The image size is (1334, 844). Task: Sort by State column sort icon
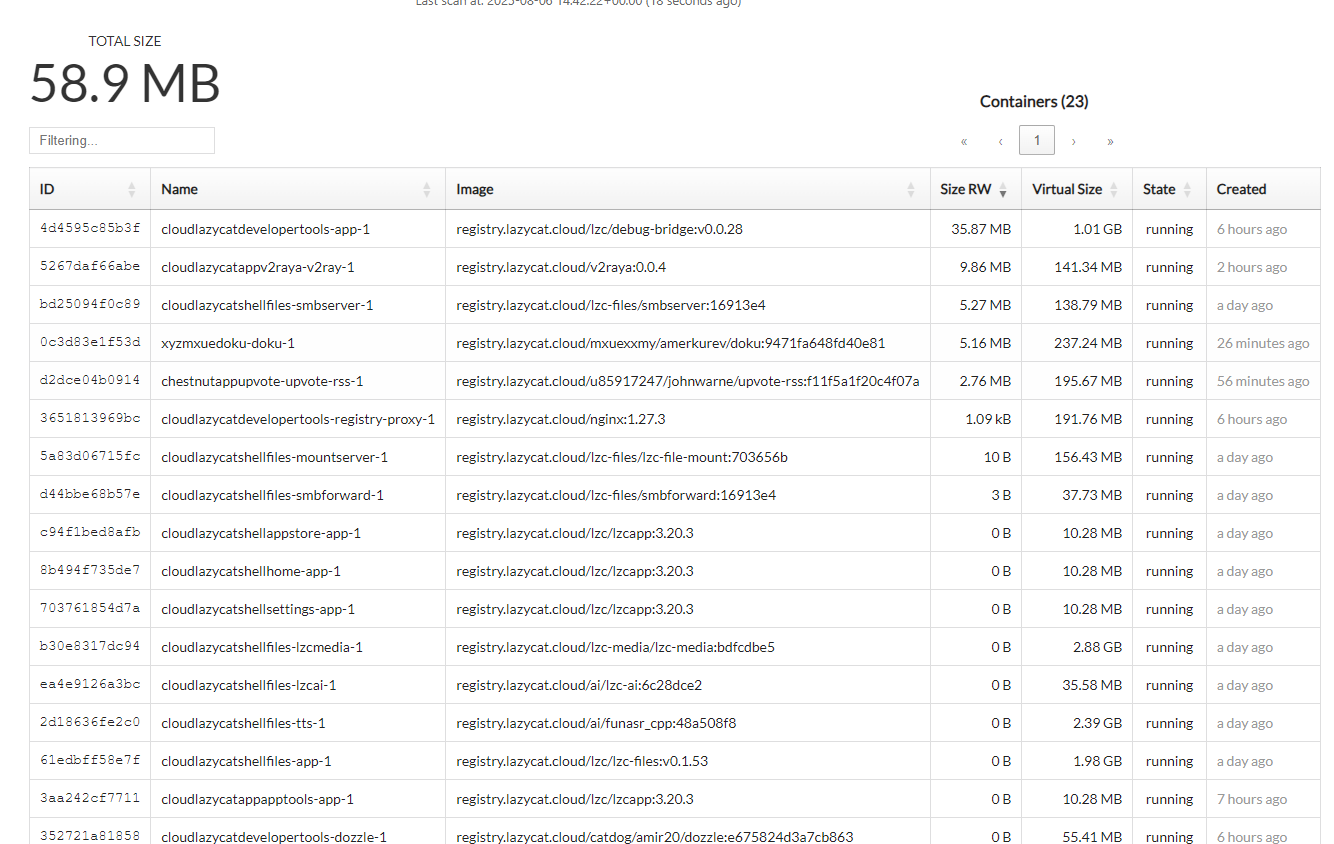coord(1187,190)
